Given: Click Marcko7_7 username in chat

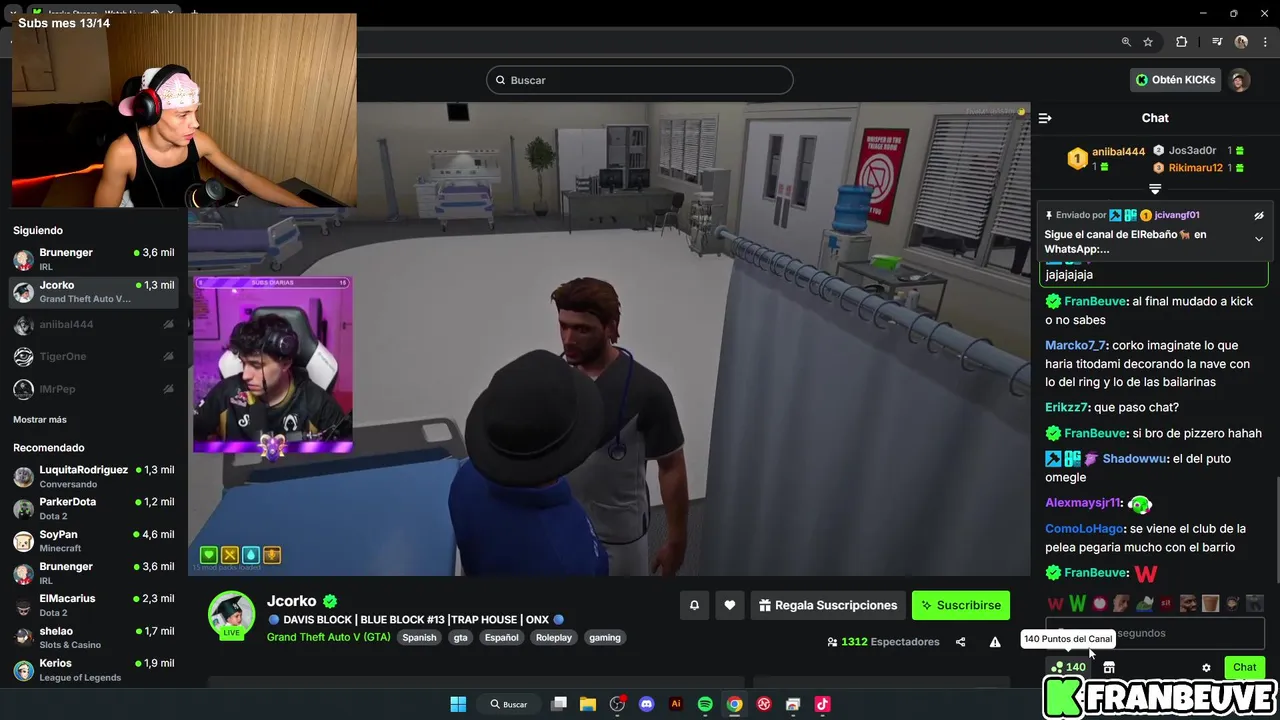Looking at the screenshot, I should point(1075,345).
